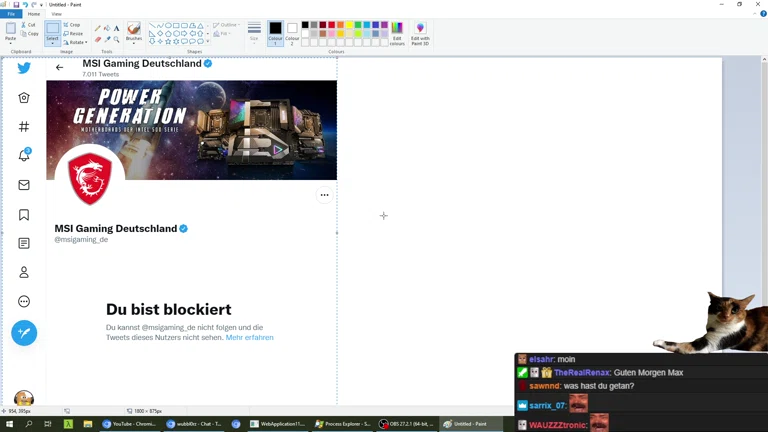The width and height of the screenshot is (768, 432).
Task: Switch to the View ribbon tab
Action: point(56,14)
